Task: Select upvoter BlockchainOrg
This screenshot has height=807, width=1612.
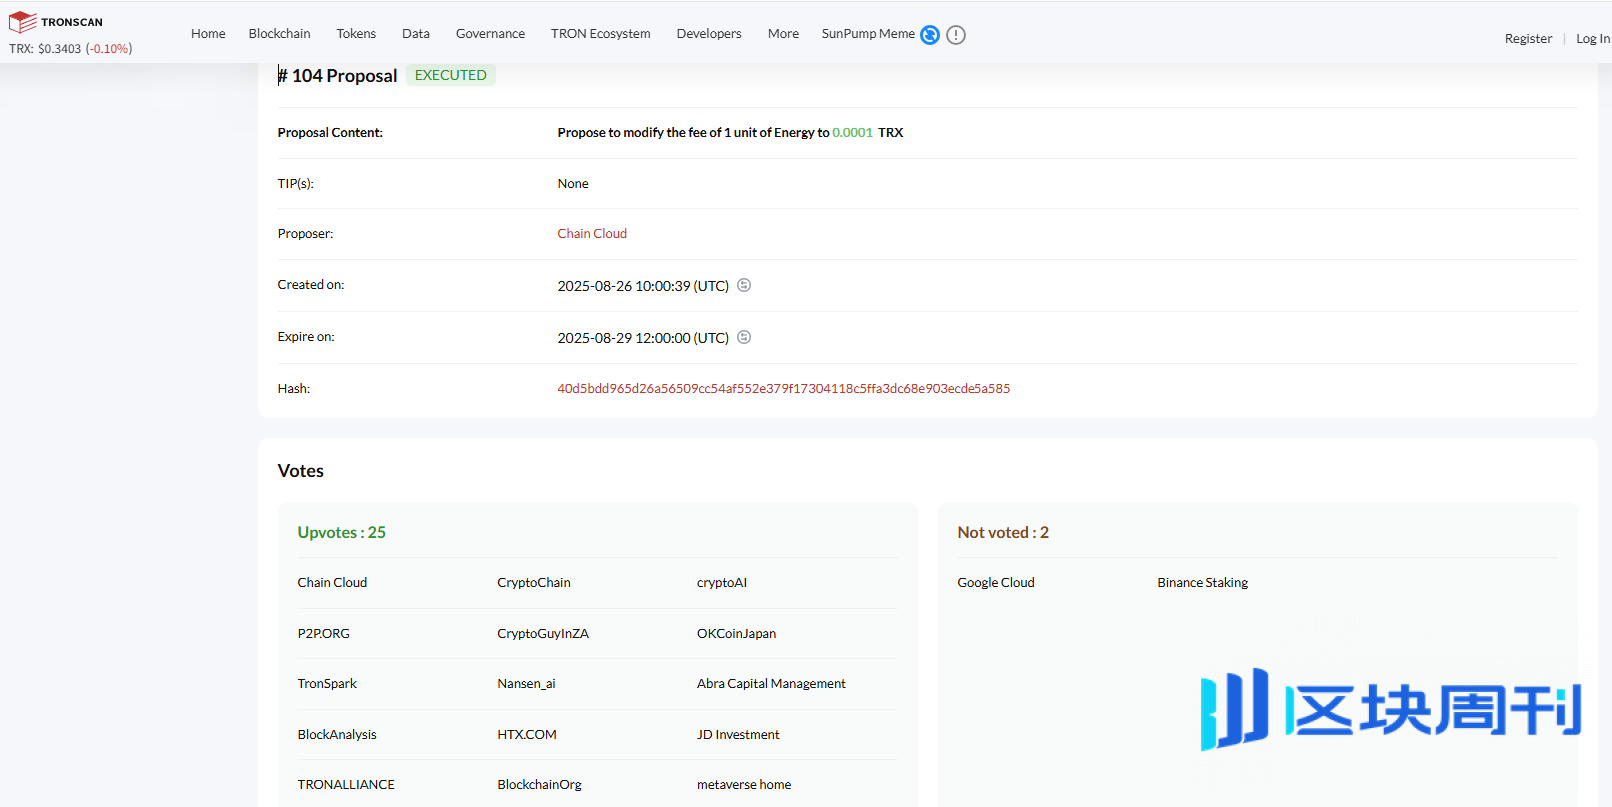Action: (539, 785)
